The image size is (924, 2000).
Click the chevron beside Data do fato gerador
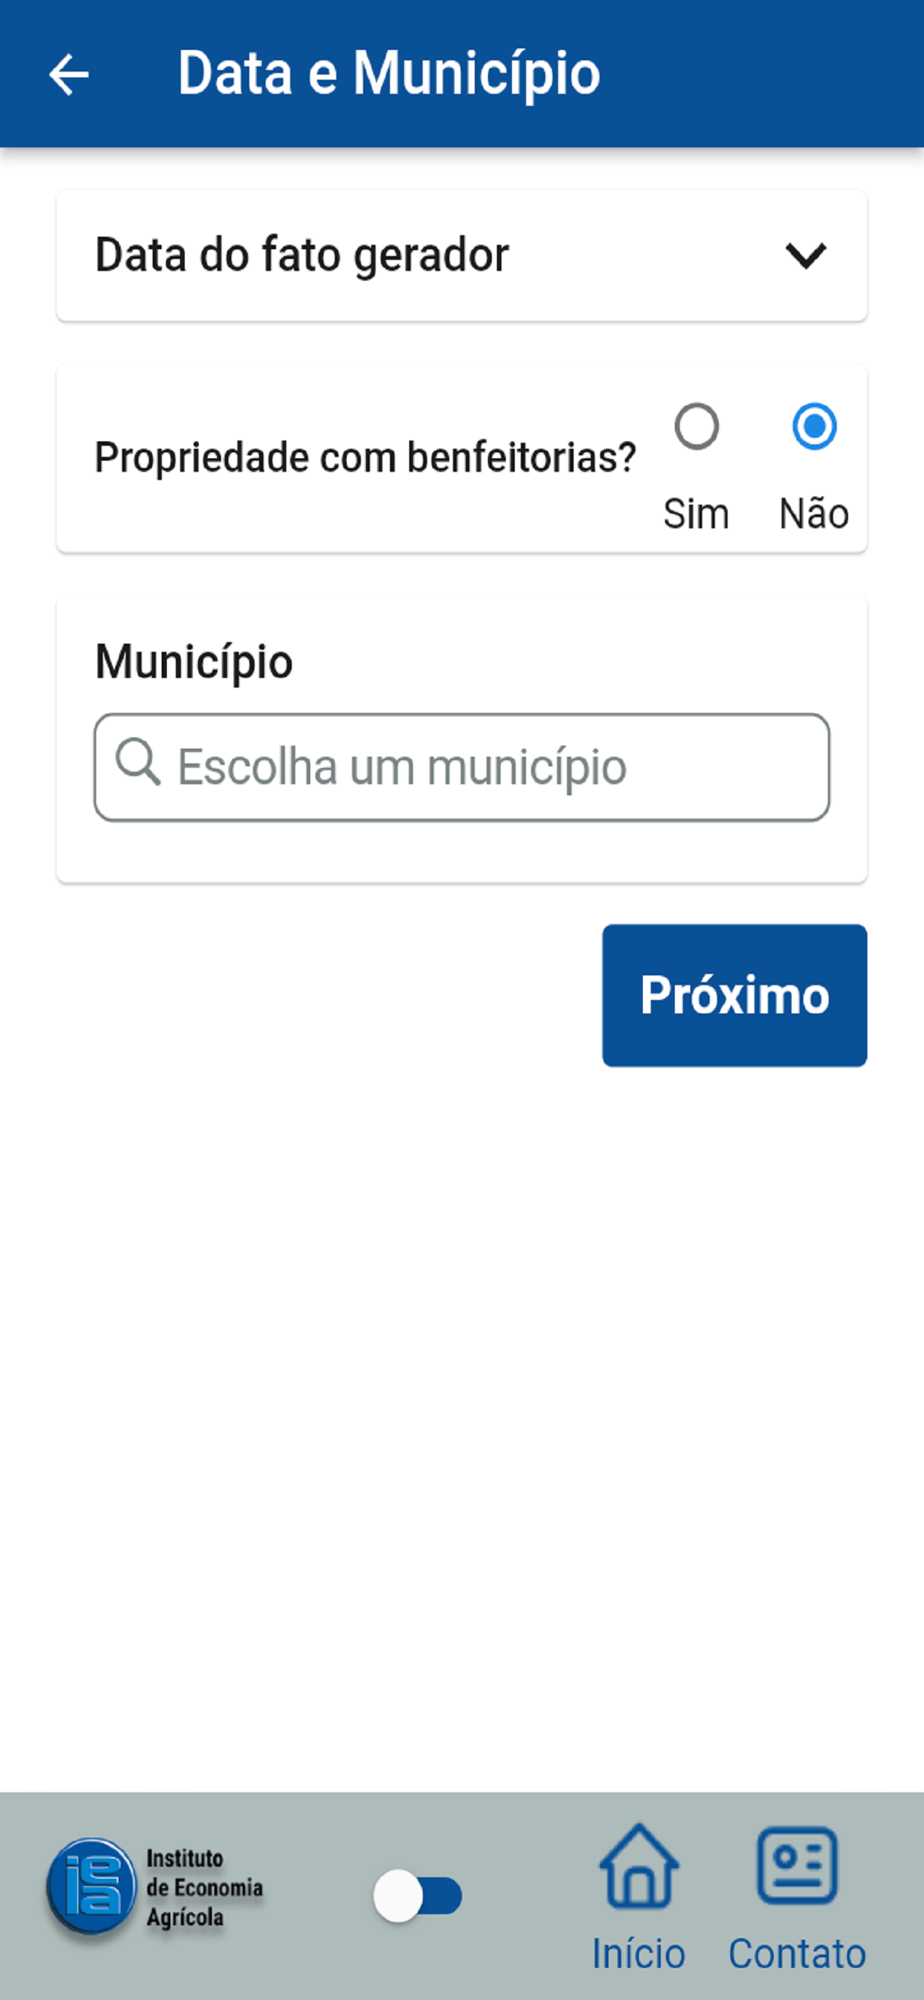pyautogui.click(x=806, y=256)
